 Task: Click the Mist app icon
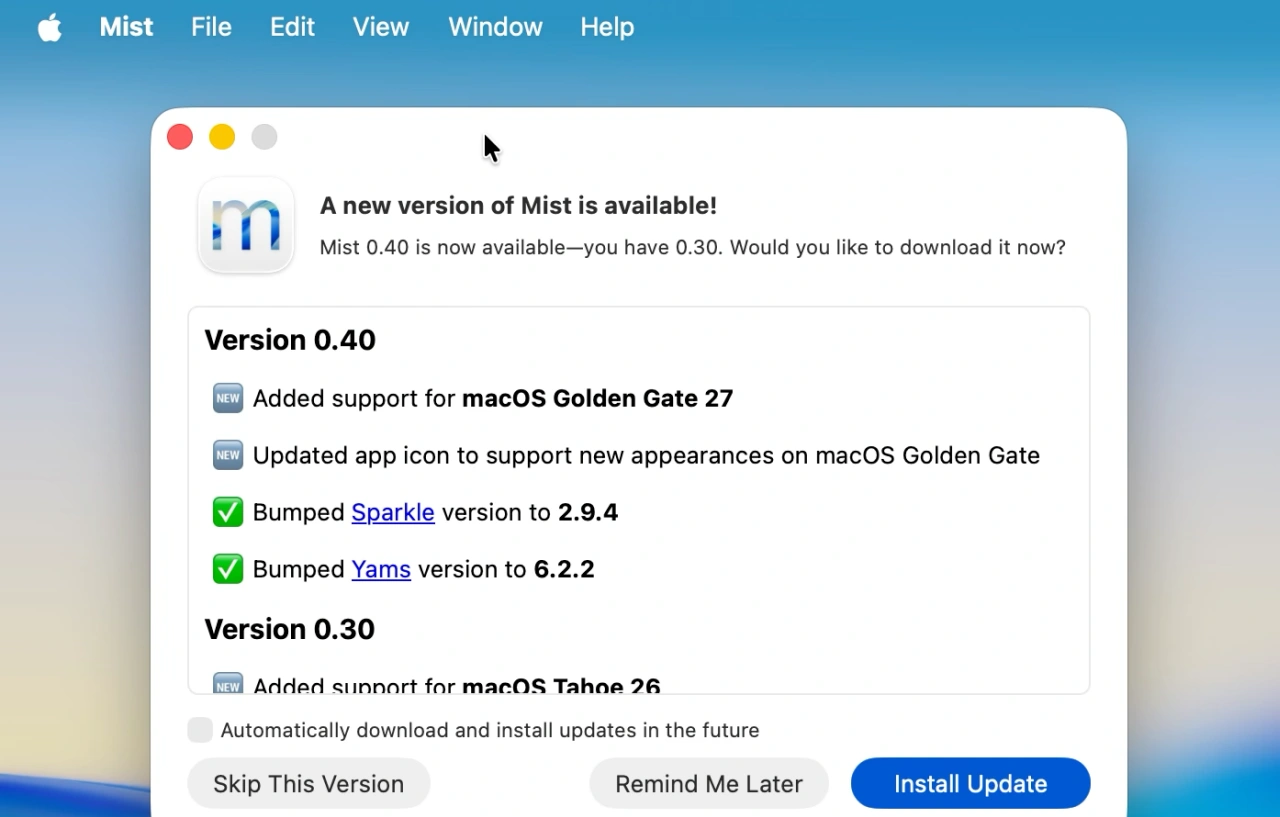point(246,225)
